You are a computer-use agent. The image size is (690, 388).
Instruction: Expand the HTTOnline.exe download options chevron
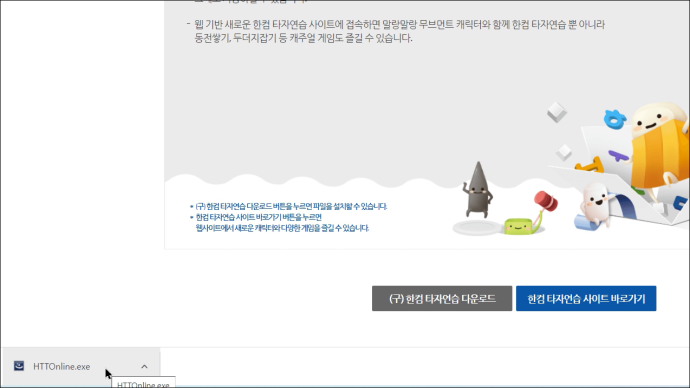[144, 366]
